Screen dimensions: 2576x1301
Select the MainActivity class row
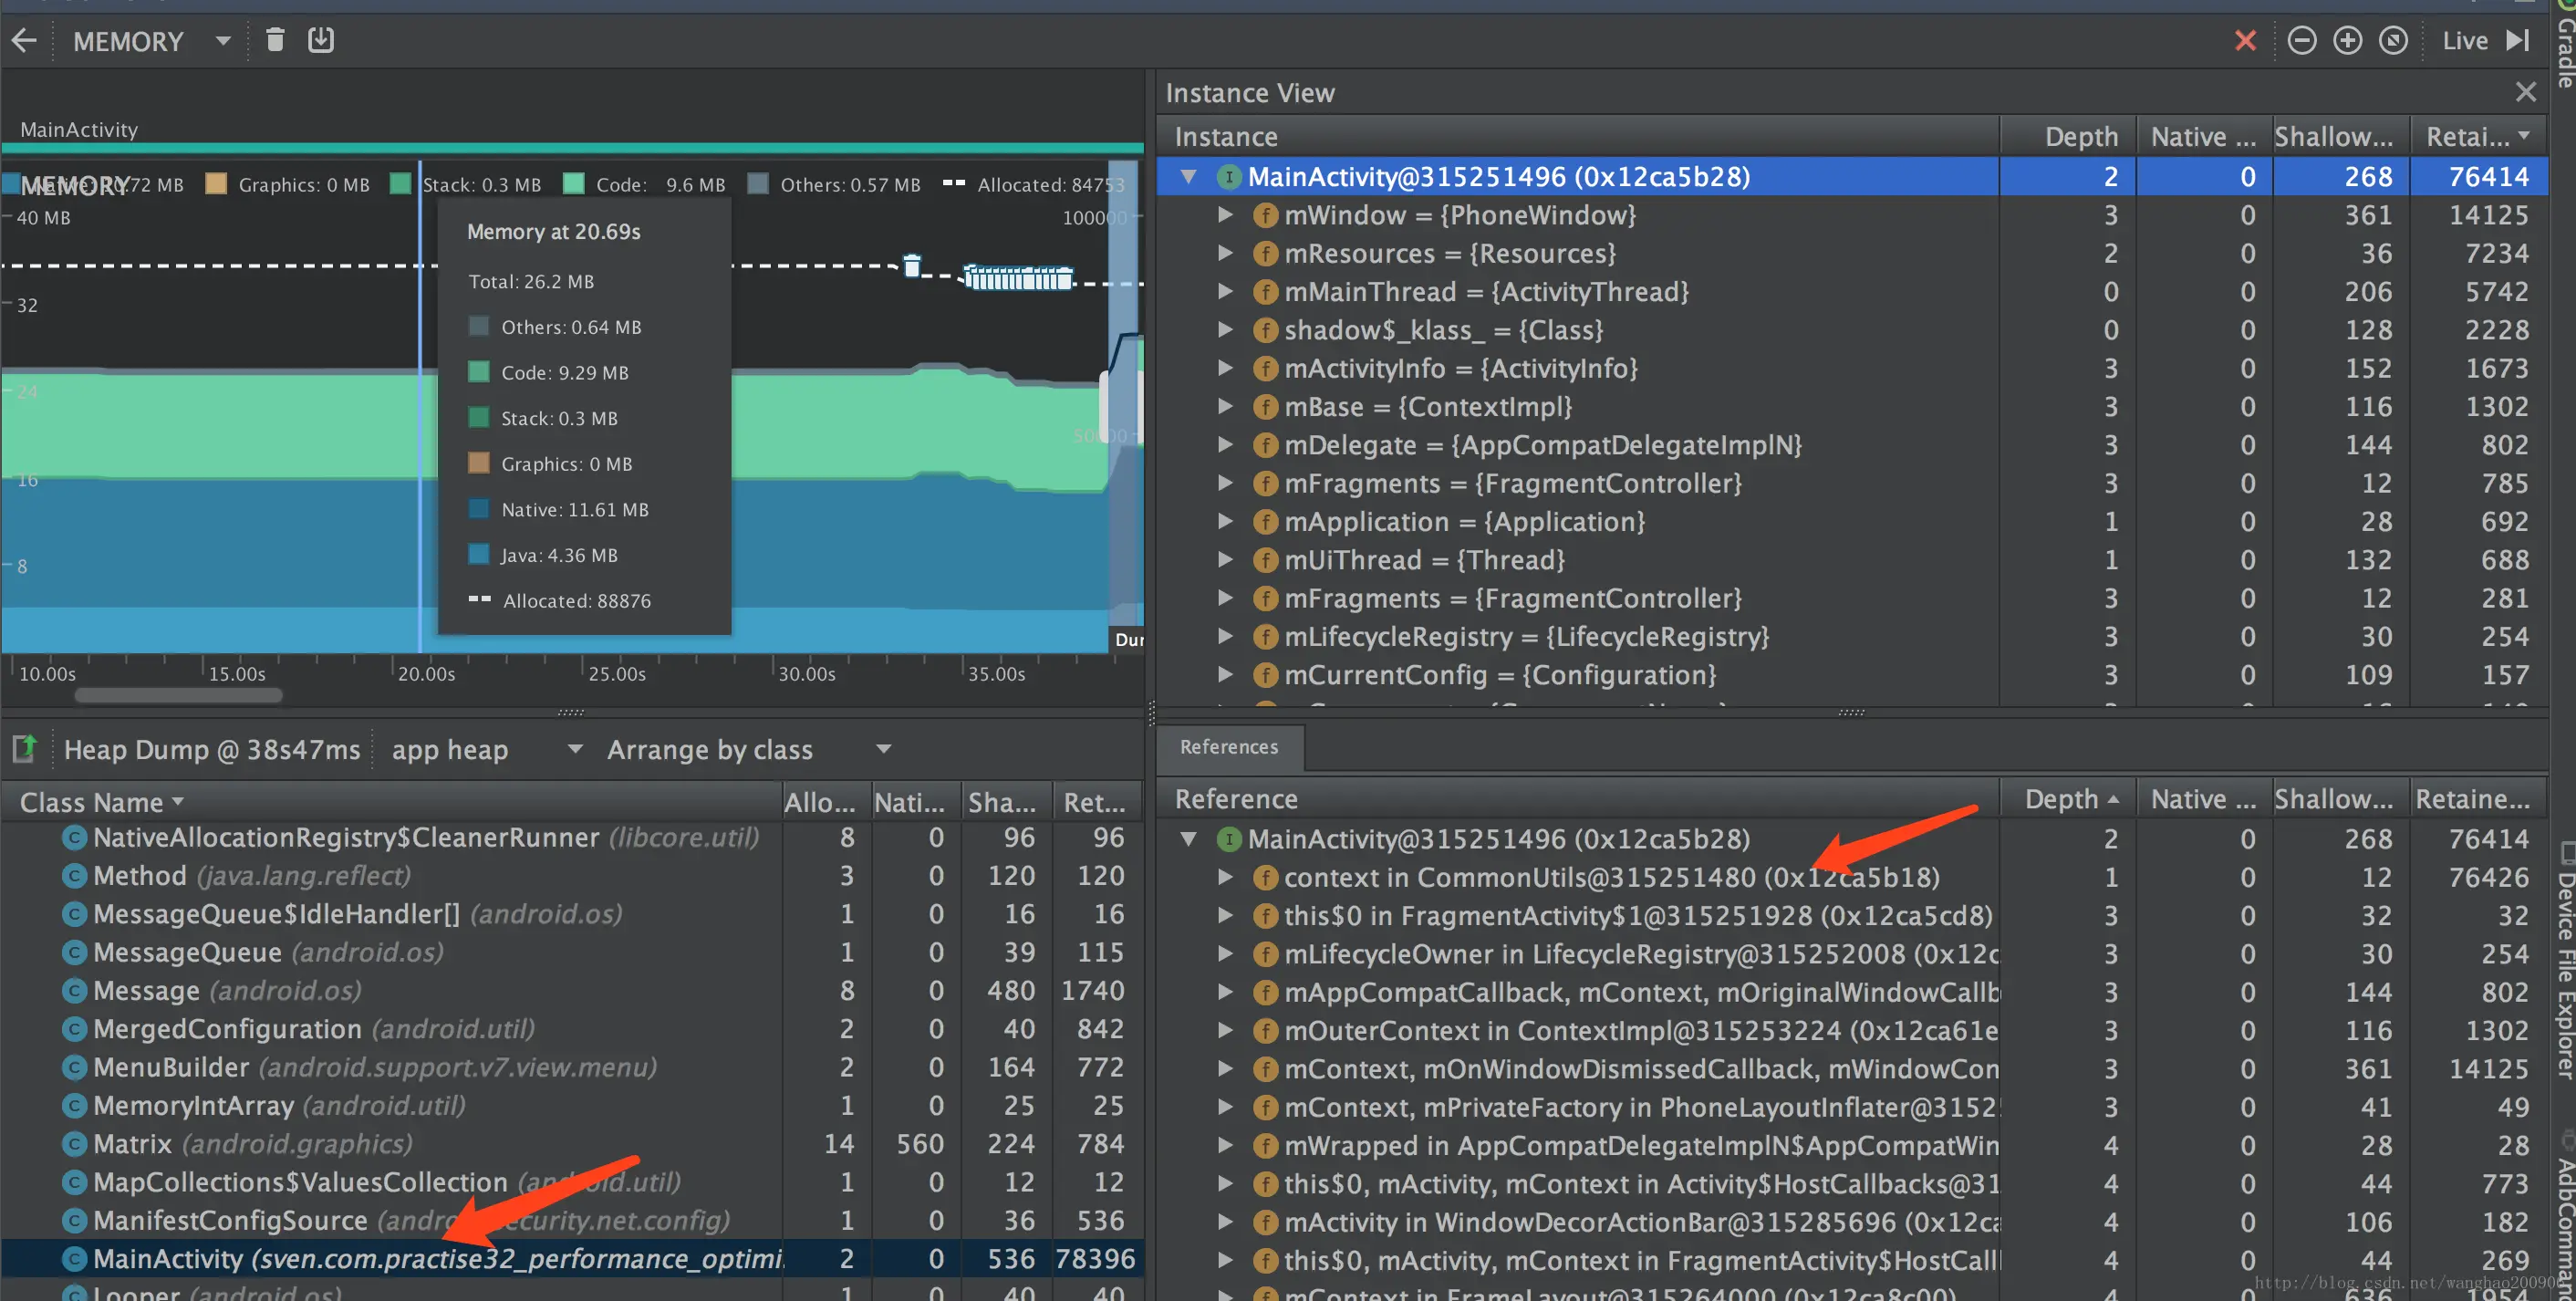(572, 1258)
